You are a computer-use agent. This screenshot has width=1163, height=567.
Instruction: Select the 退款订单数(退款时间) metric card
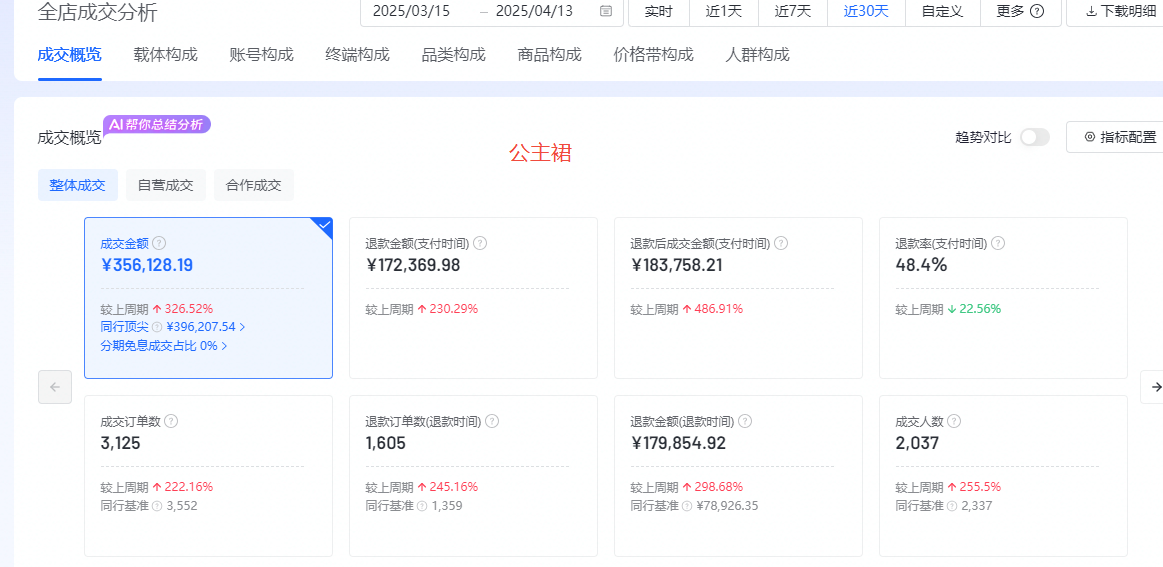[x=473, y=476]
